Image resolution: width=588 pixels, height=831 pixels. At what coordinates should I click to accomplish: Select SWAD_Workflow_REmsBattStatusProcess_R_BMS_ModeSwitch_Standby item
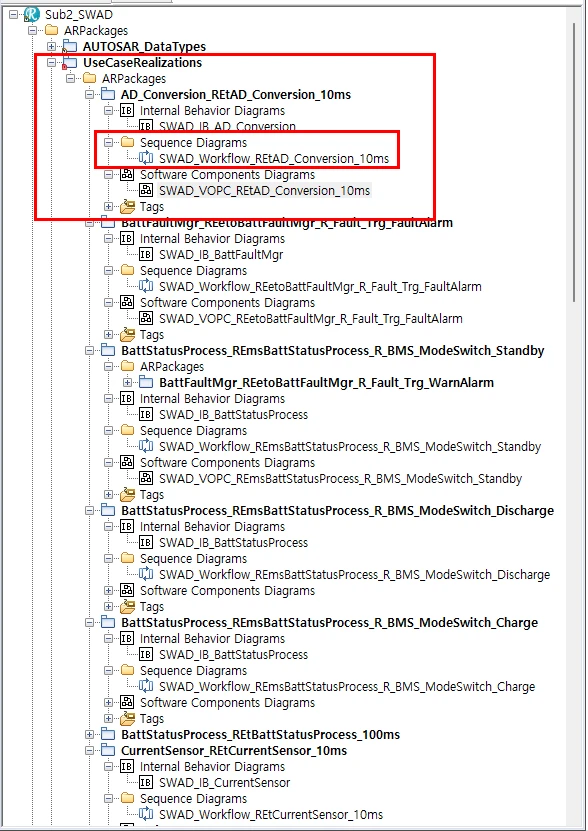point(350,447)
